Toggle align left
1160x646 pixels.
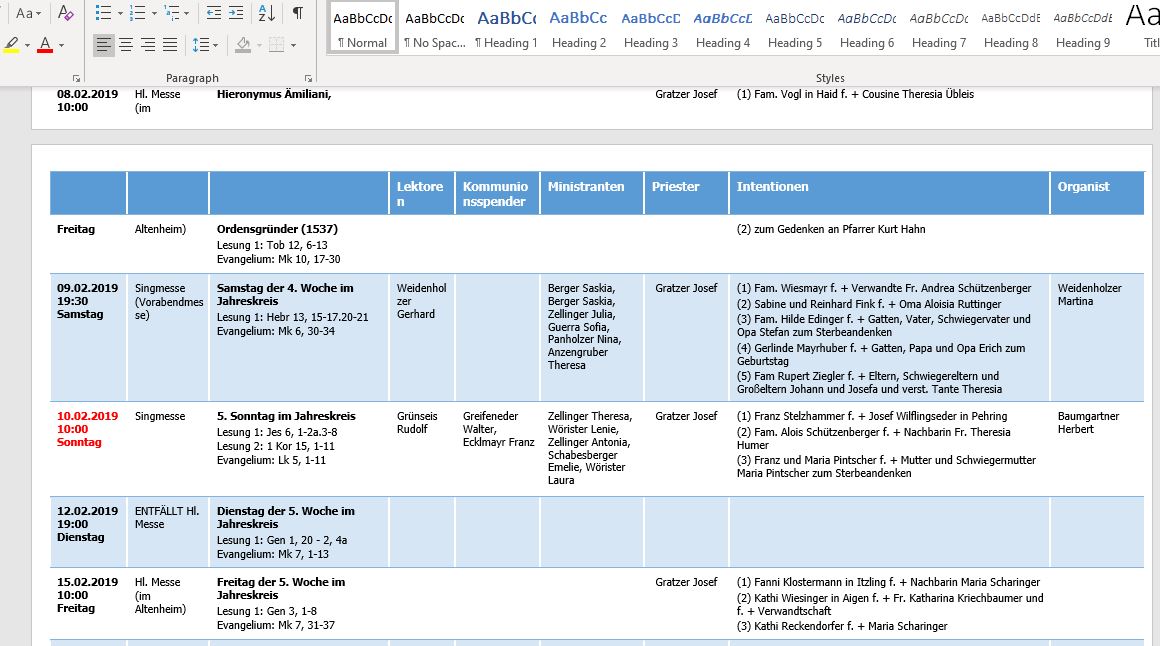coord(104,45)
